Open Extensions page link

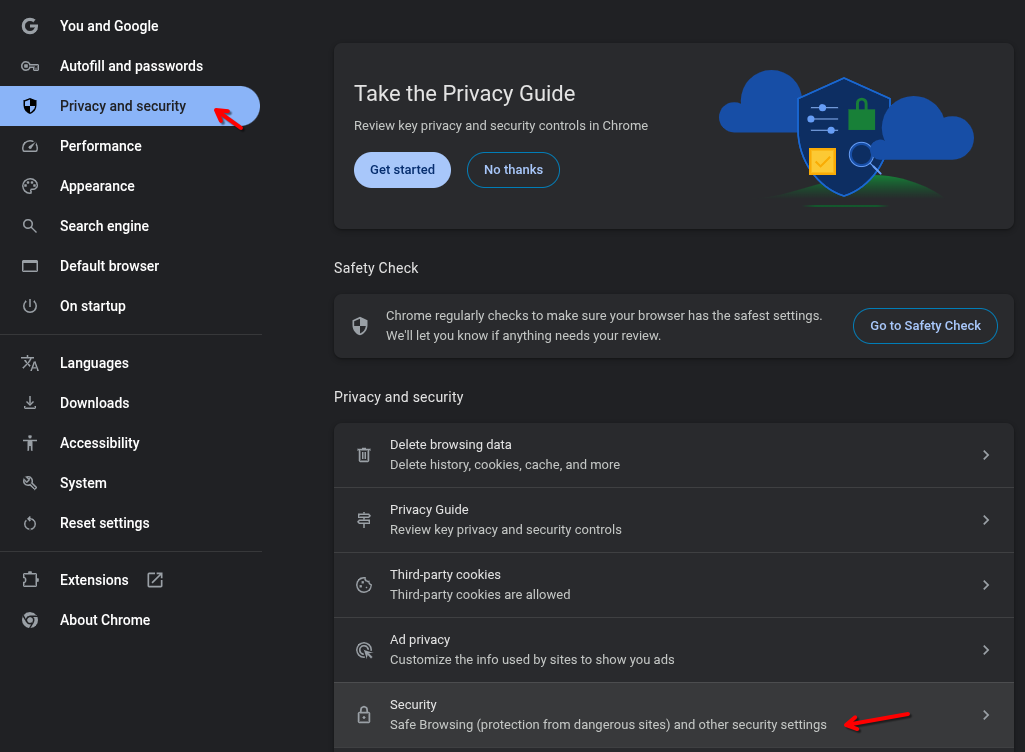click(131, 580)
